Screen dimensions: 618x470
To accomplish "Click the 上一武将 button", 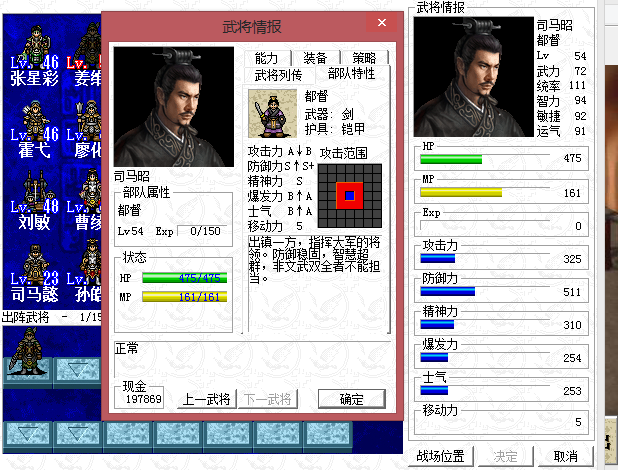I will pyautogui.click(x=207, y=399).
